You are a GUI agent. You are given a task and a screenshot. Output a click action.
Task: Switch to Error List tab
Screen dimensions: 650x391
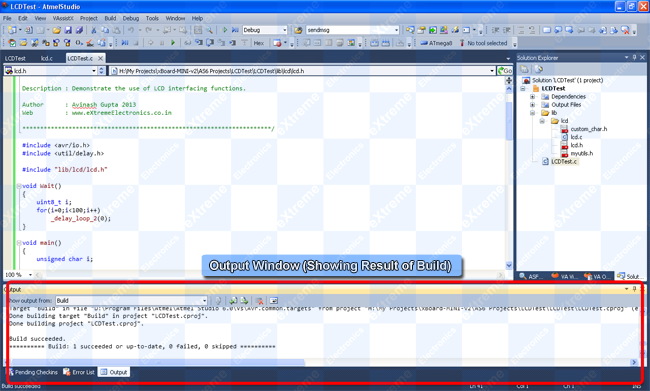pos(79,372)
